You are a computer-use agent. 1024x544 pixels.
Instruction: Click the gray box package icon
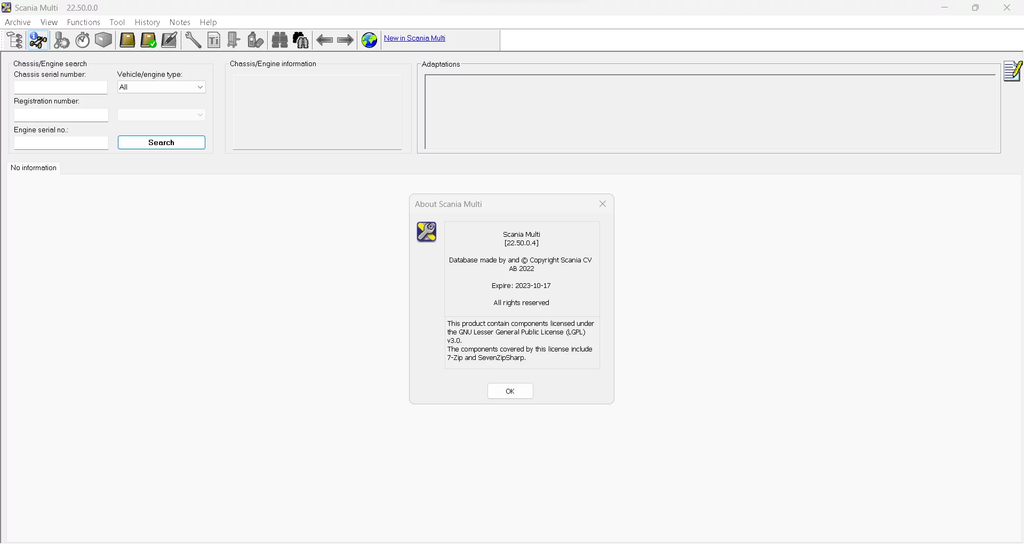pyautogui.click(x=103, y=40)
